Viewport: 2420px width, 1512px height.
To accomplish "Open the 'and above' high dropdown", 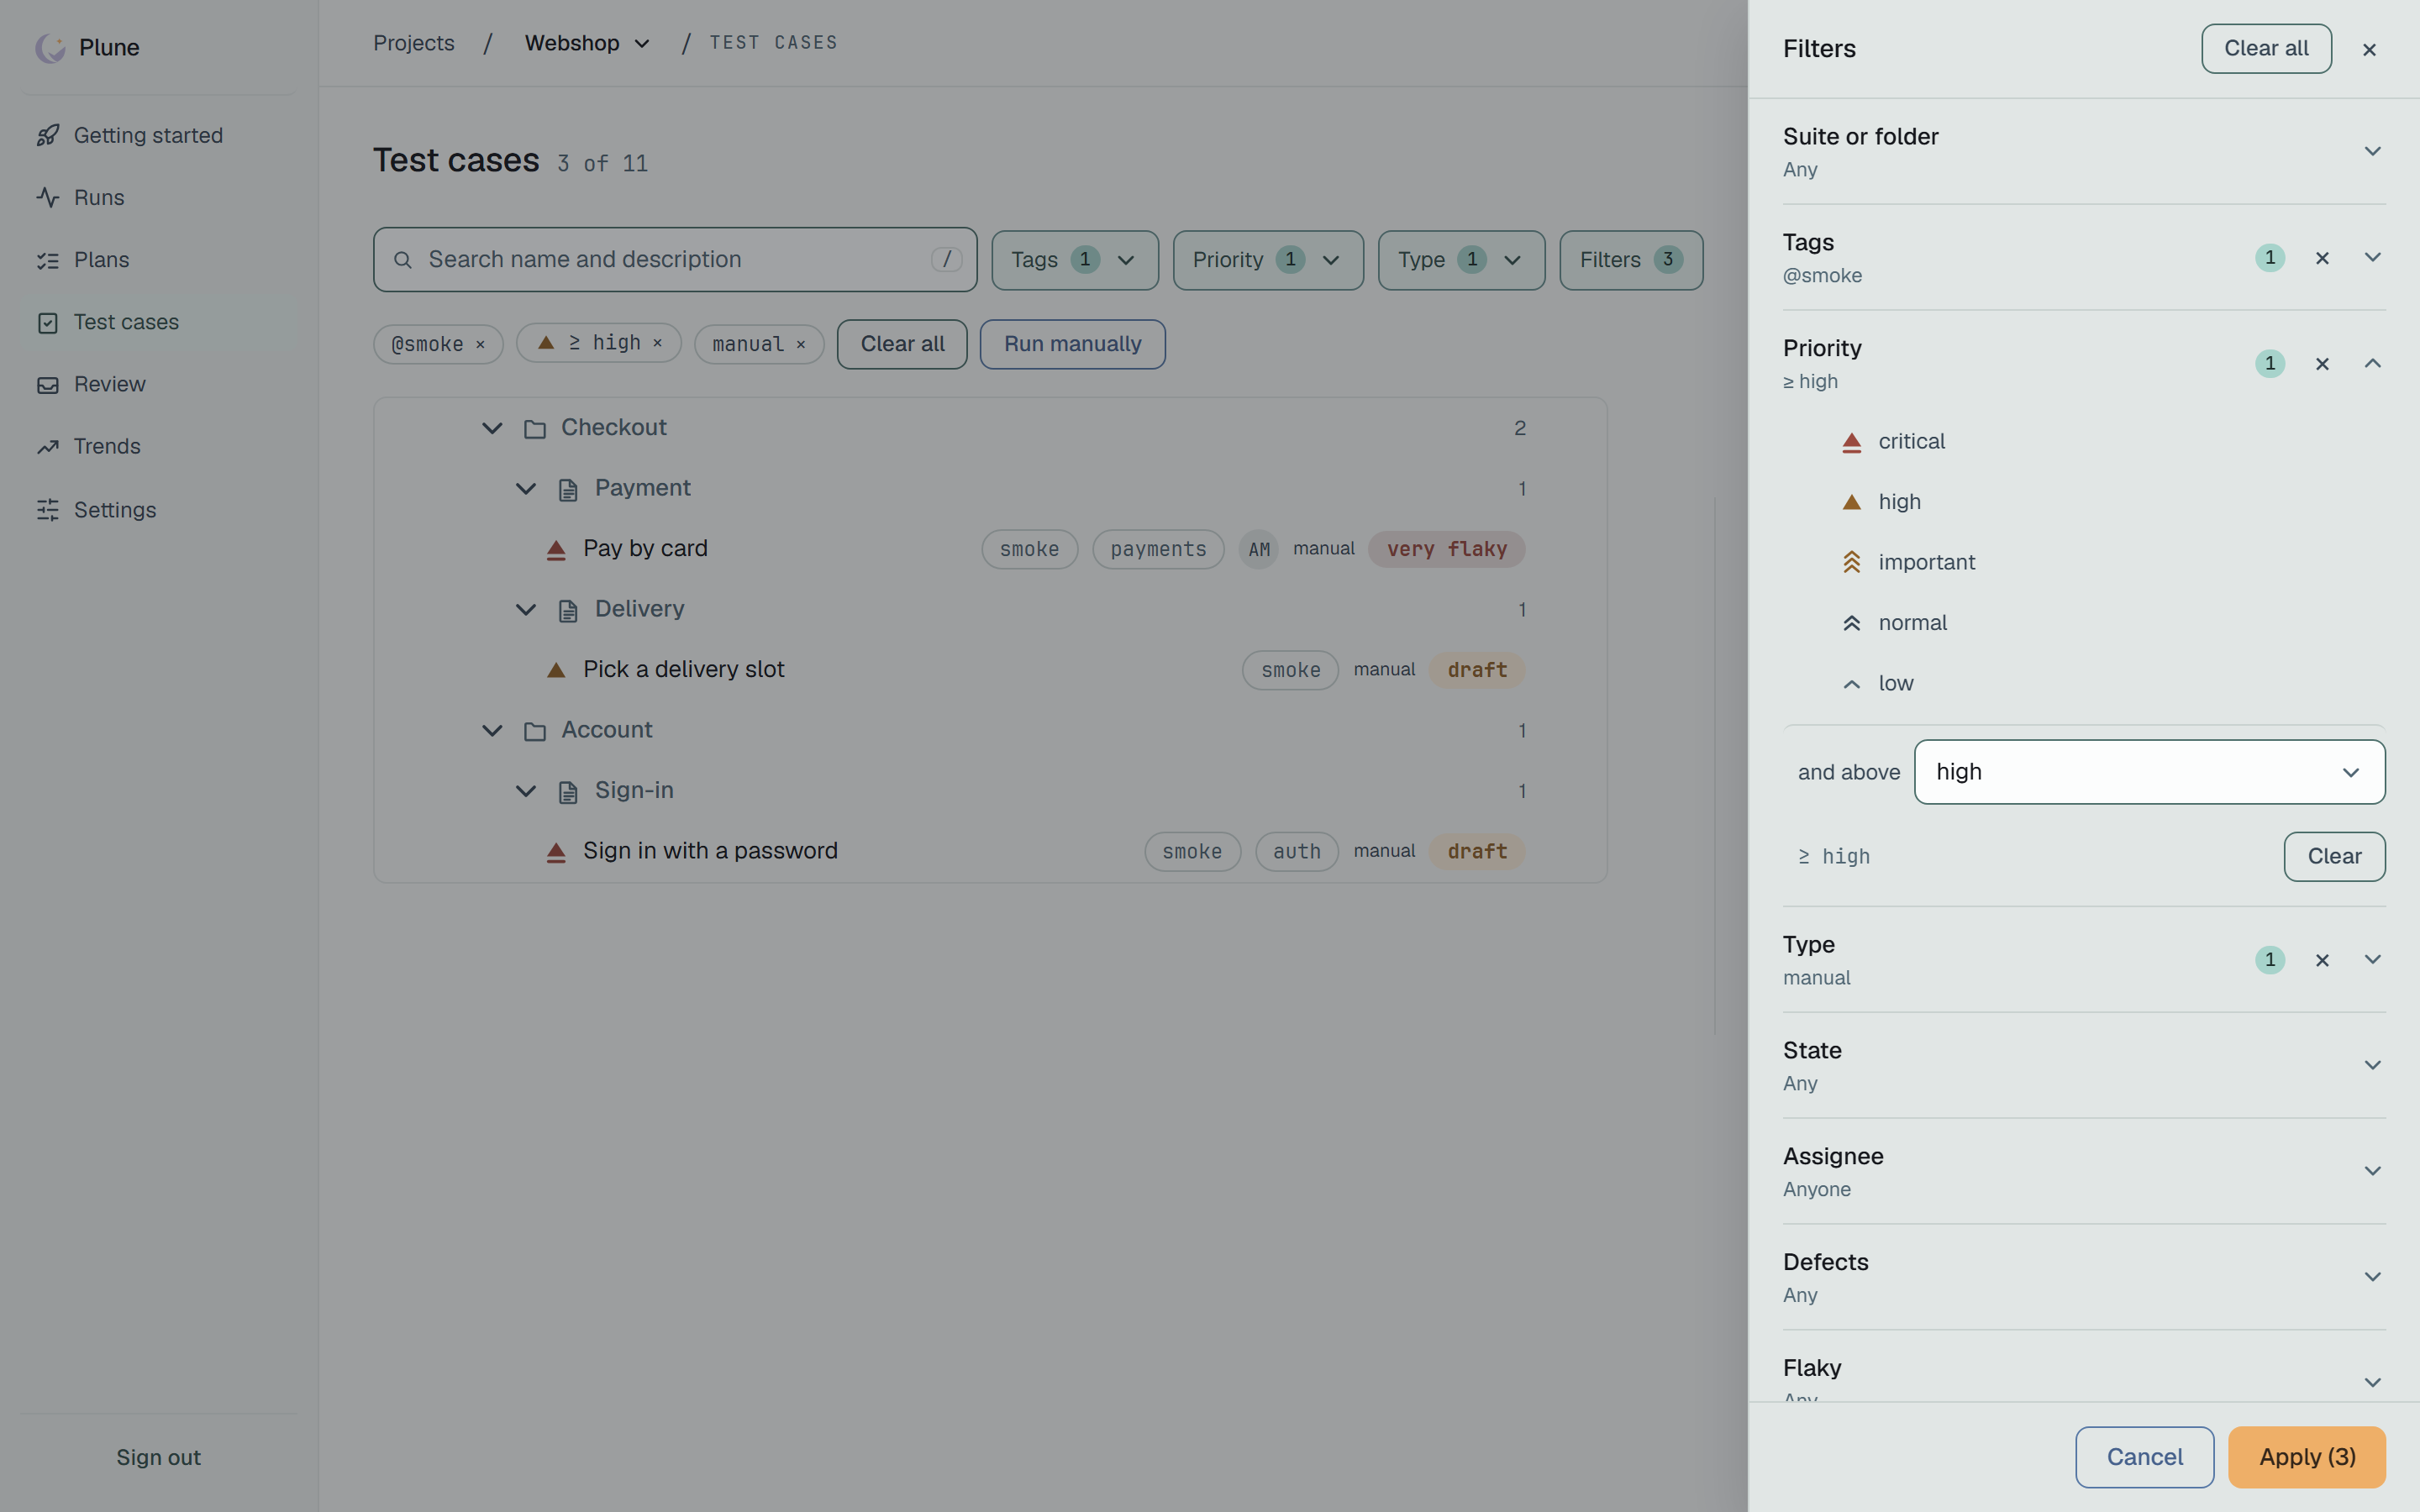I will (2149, 772).
